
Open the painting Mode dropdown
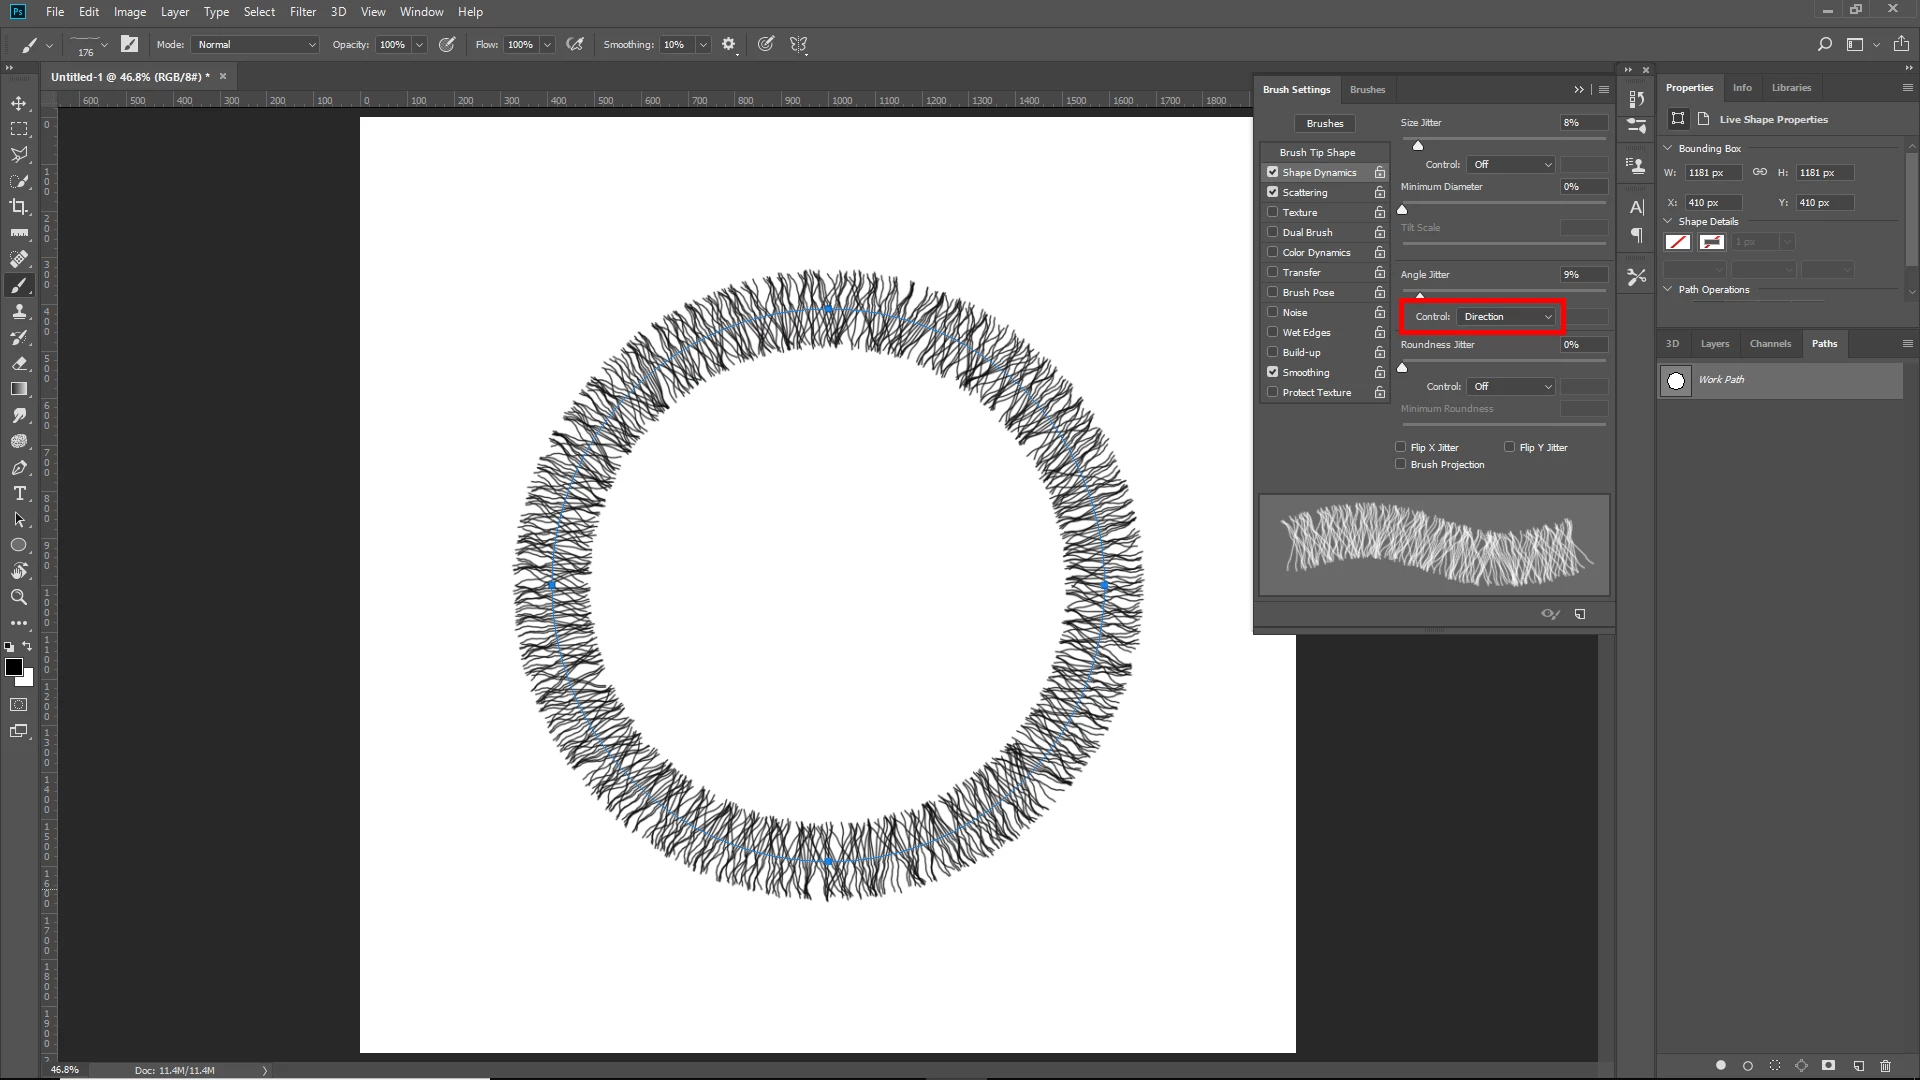coord(256,45)
